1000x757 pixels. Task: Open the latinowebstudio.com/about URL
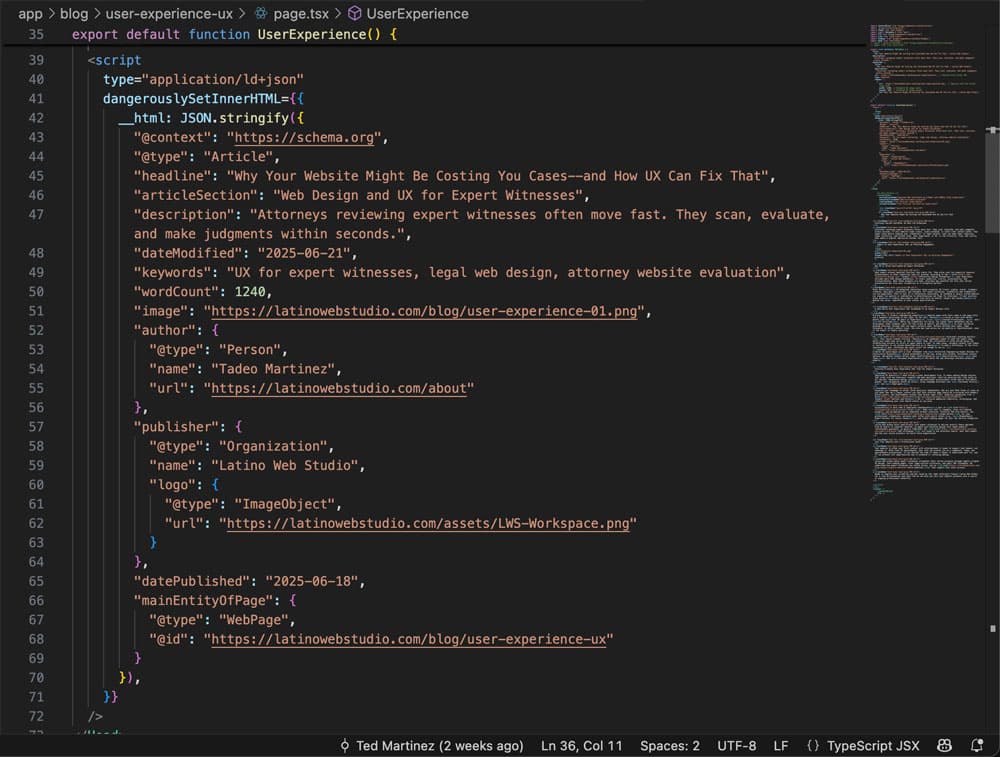point(339,388)
